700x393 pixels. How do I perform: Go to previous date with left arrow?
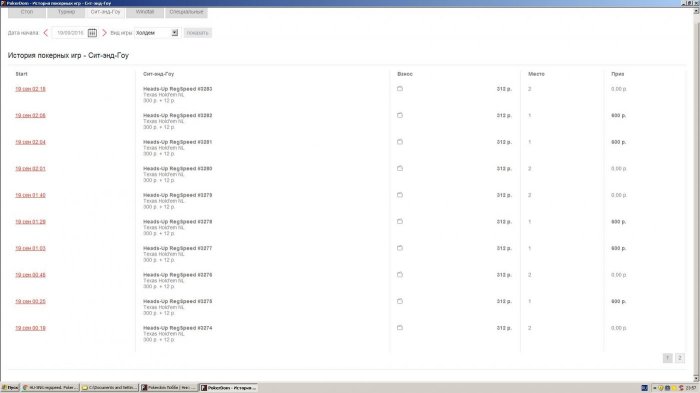tap(46, 33)
